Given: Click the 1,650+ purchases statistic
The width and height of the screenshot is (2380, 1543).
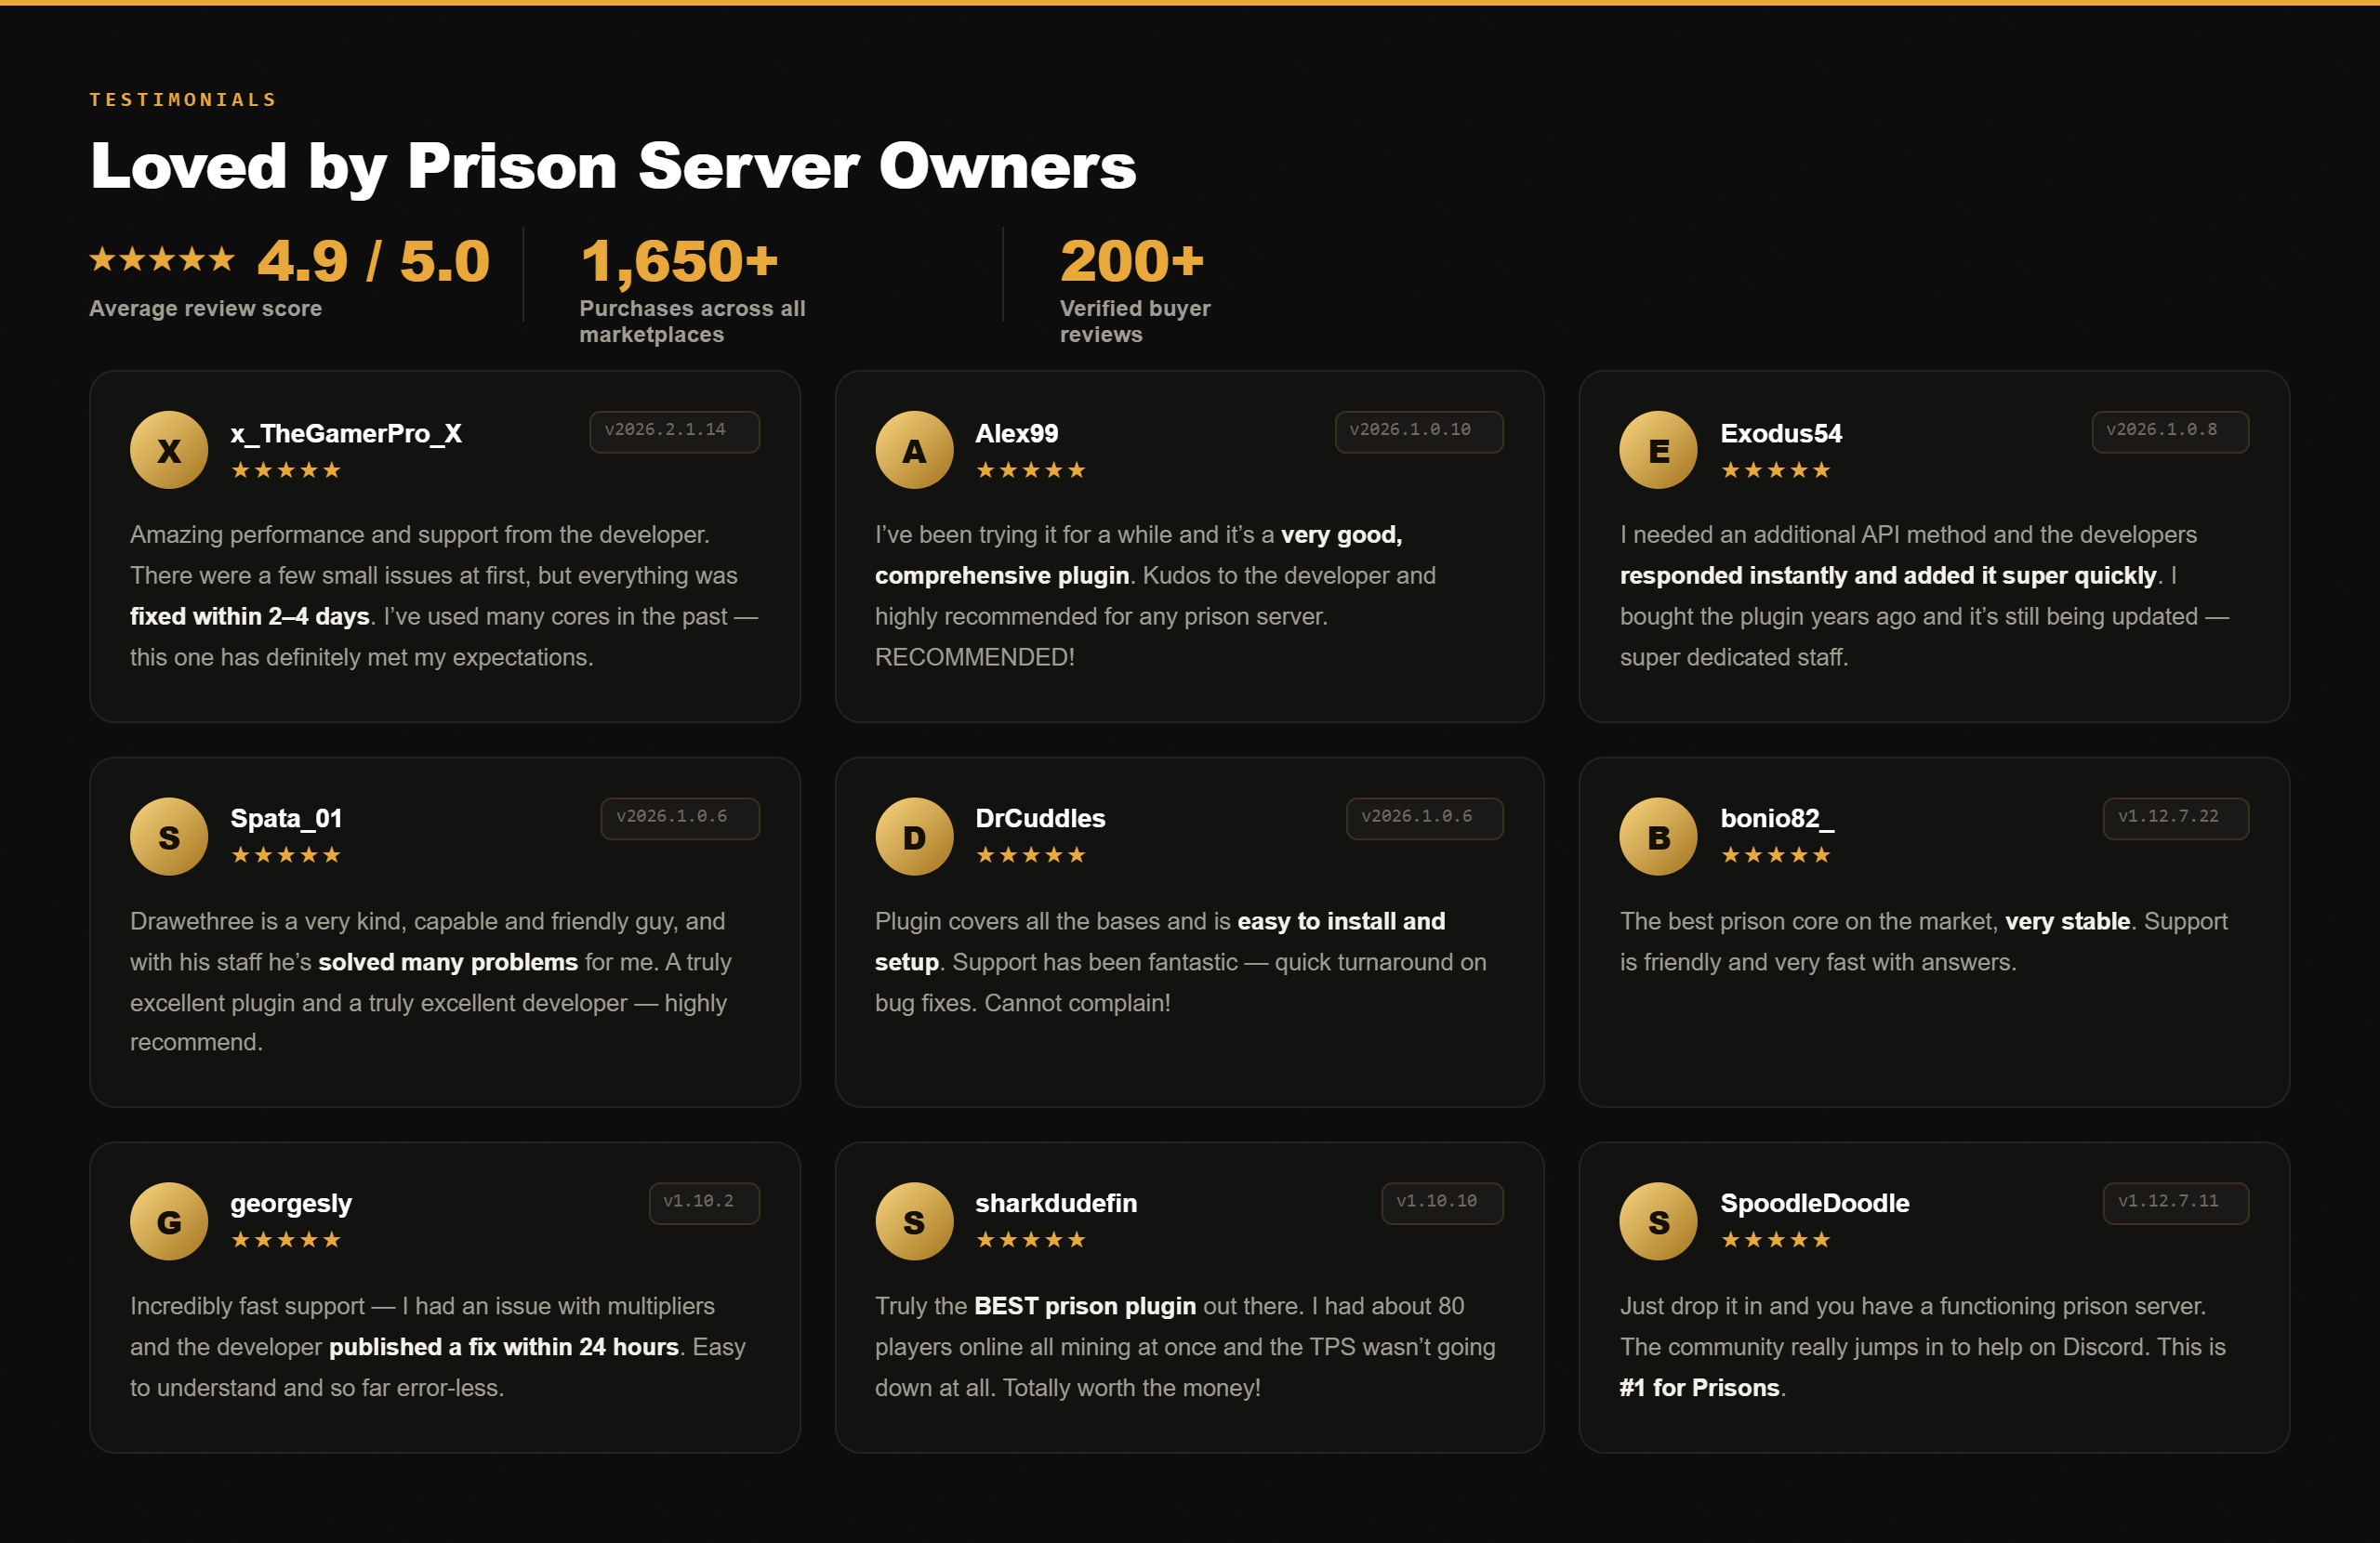Looking at the screenshot, I should click(679, 261).
